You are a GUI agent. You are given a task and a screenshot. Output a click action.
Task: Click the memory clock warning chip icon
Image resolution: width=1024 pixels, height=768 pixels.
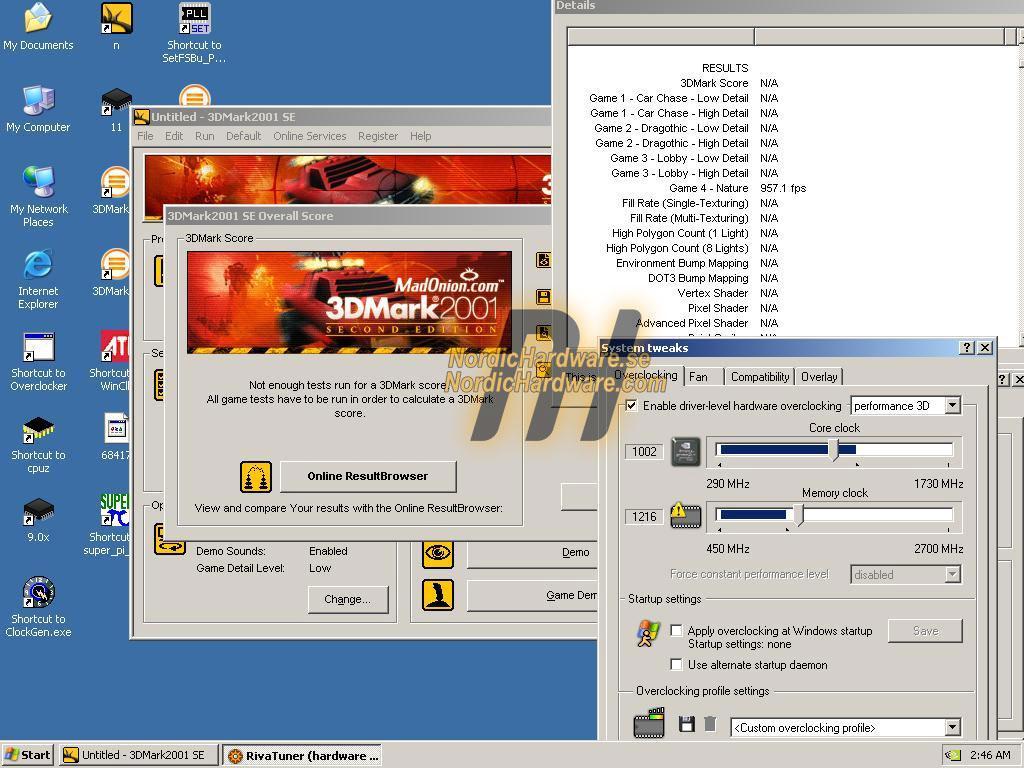click(x=685, y=515)
